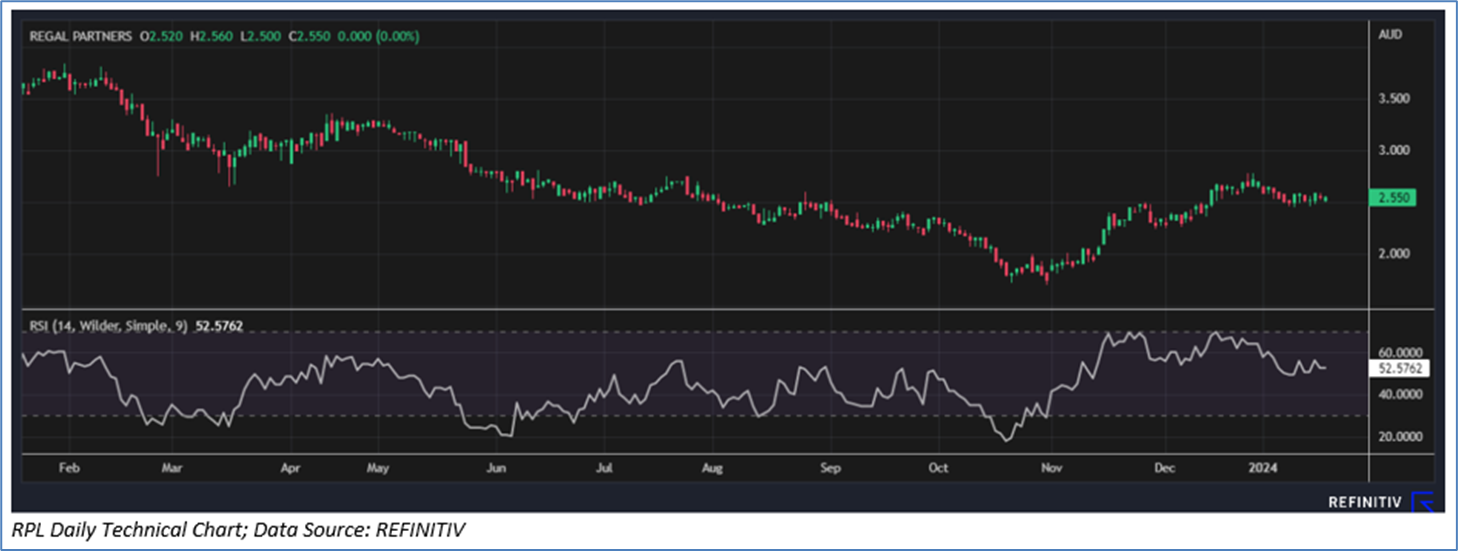Click the low value L2.500

tap(260, 36)
